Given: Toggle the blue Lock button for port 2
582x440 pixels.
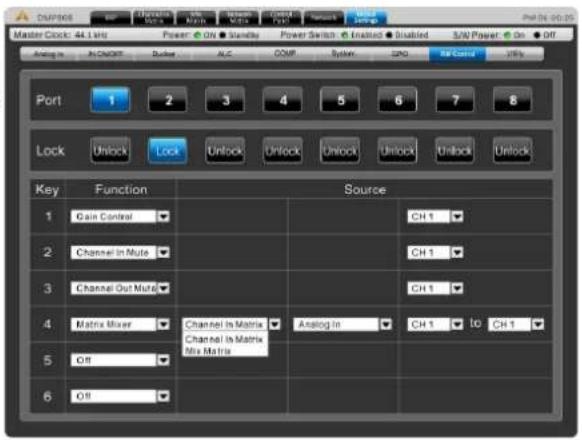Looking at the screenshot, I should pyautogui.click(x=167, y=150).
